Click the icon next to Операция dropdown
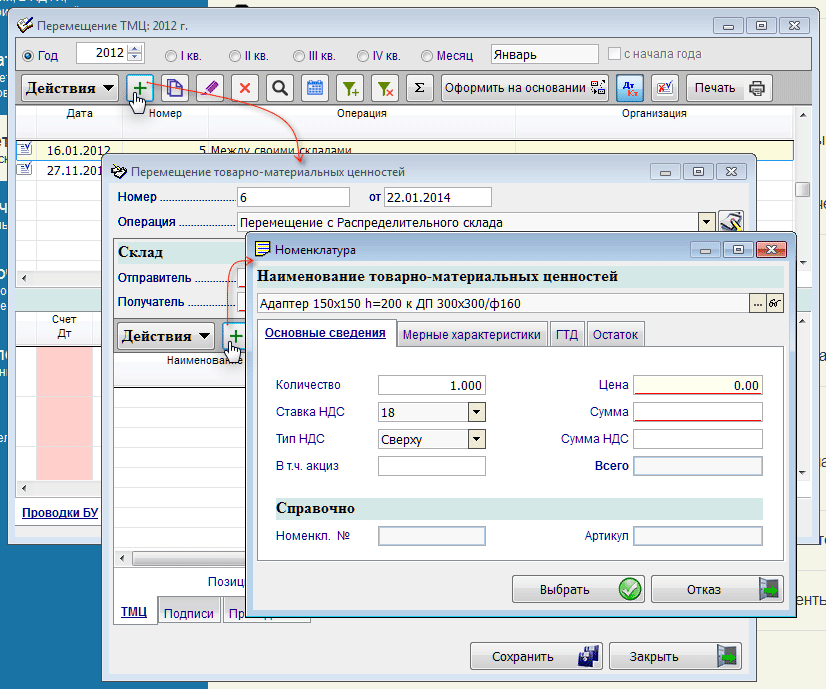The height and width of the screenshot is (689, 826). (x=731, y=222)
